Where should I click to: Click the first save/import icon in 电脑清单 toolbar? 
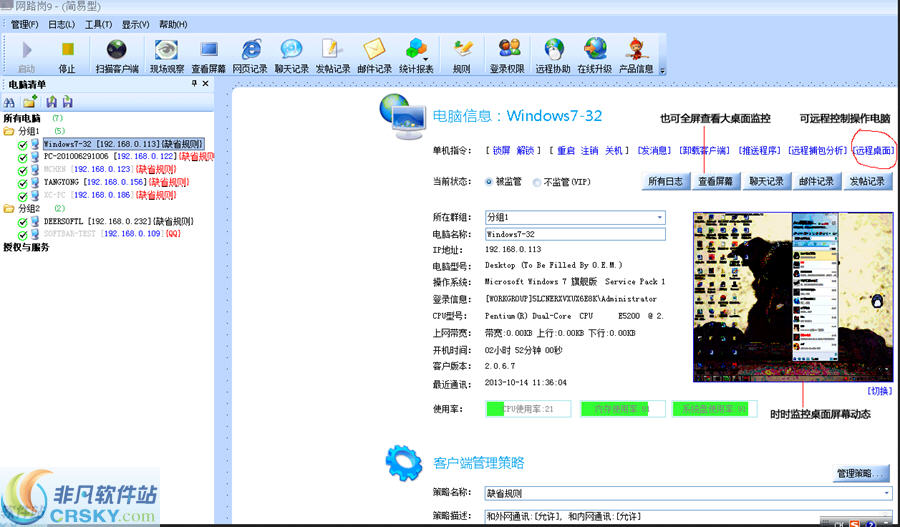52,102
